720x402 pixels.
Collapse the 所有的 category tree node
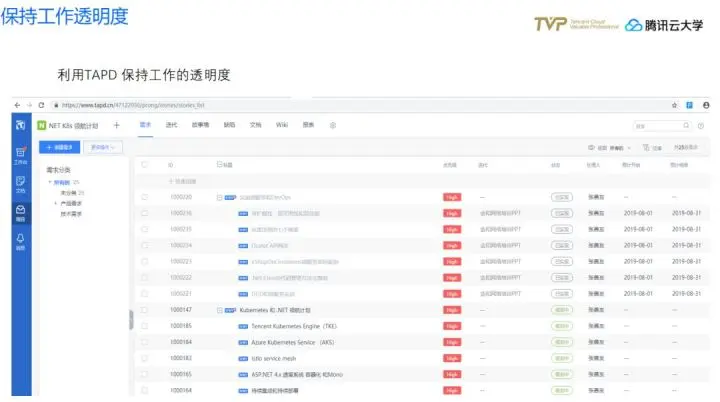click(50, 182)
